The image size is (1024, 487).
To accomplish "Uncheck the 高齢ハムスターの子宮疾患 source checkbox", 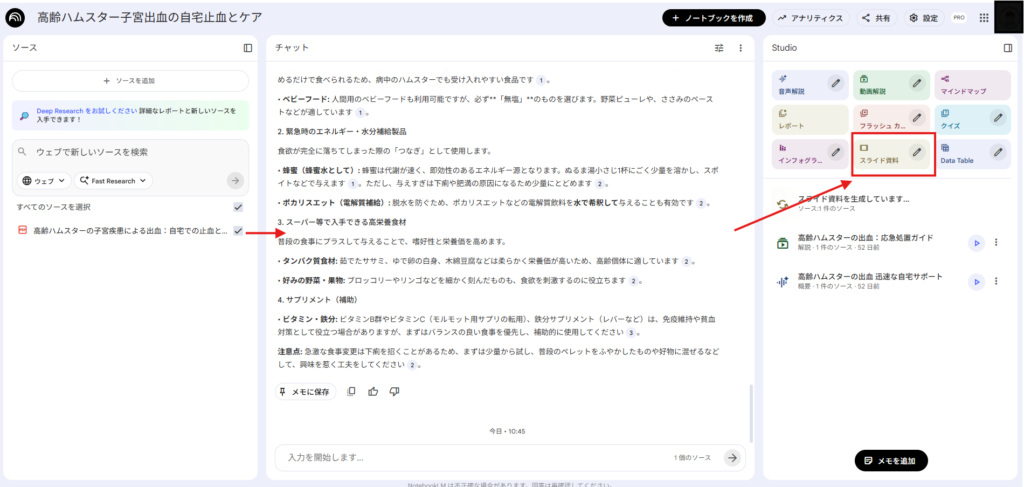I will [238, 231].
